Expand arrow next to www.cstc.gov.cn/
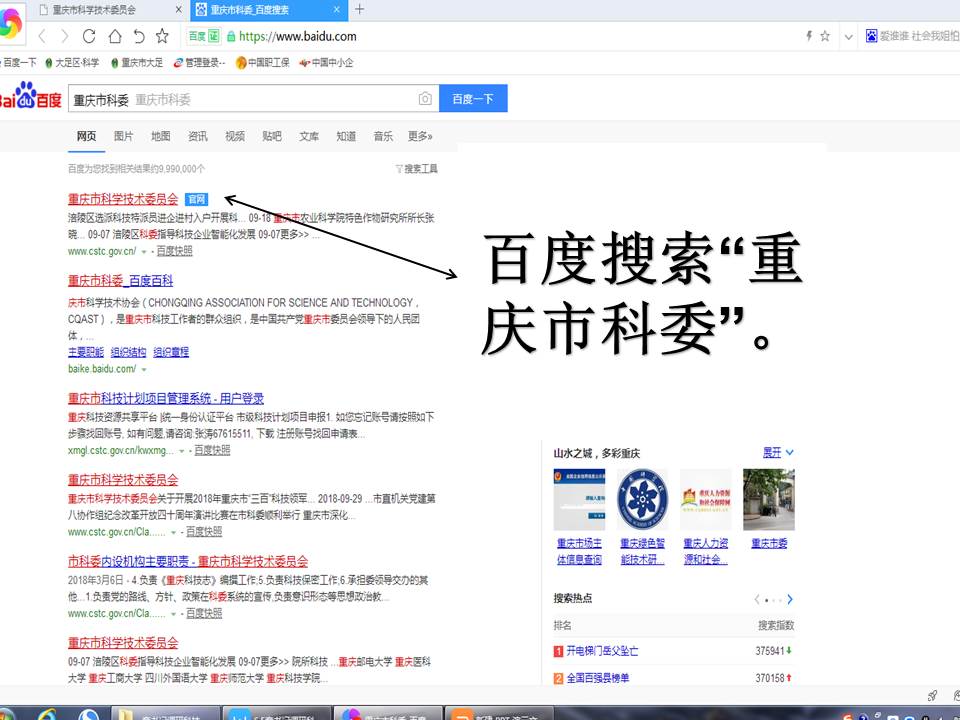The width and height of the screenshot is (960, 720). (x=144, y=252)
